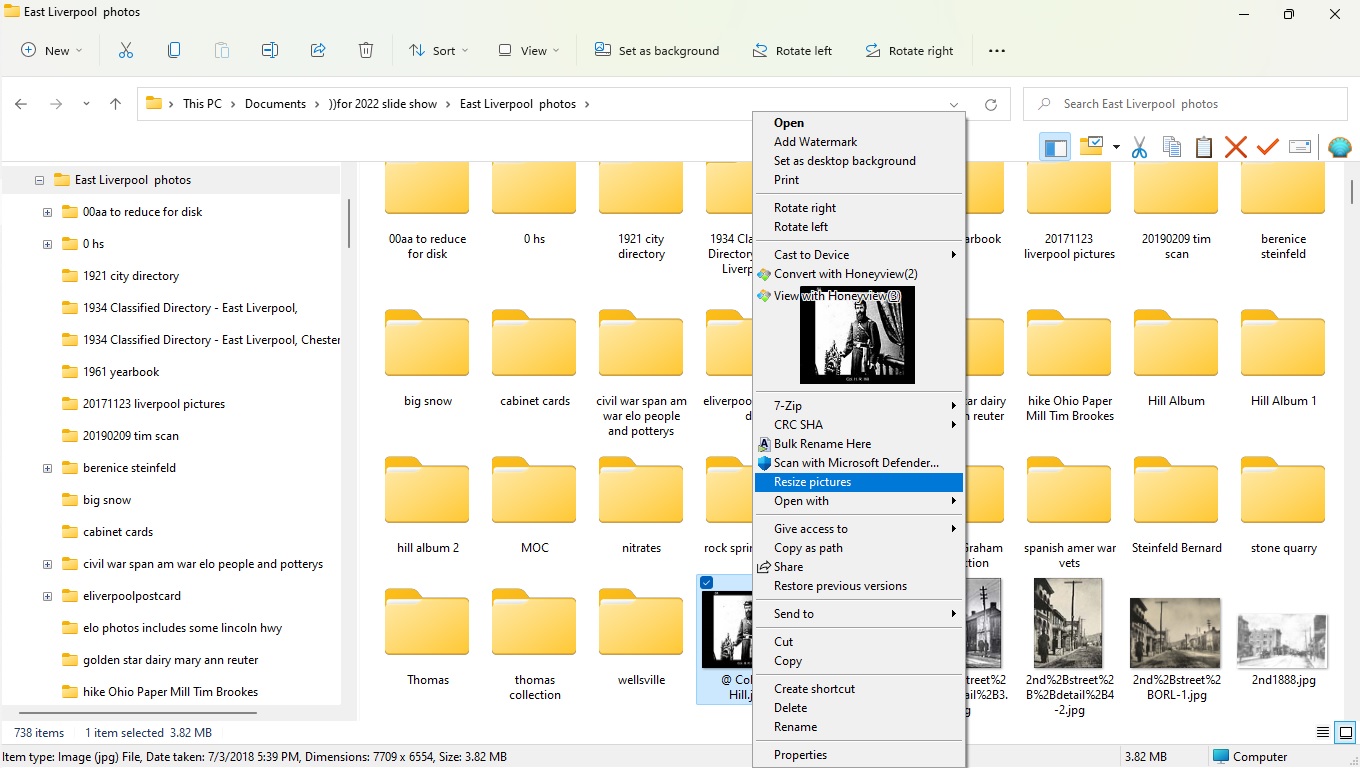
Task: Click the orange X delete icon
Action: tap(1236, 148)
